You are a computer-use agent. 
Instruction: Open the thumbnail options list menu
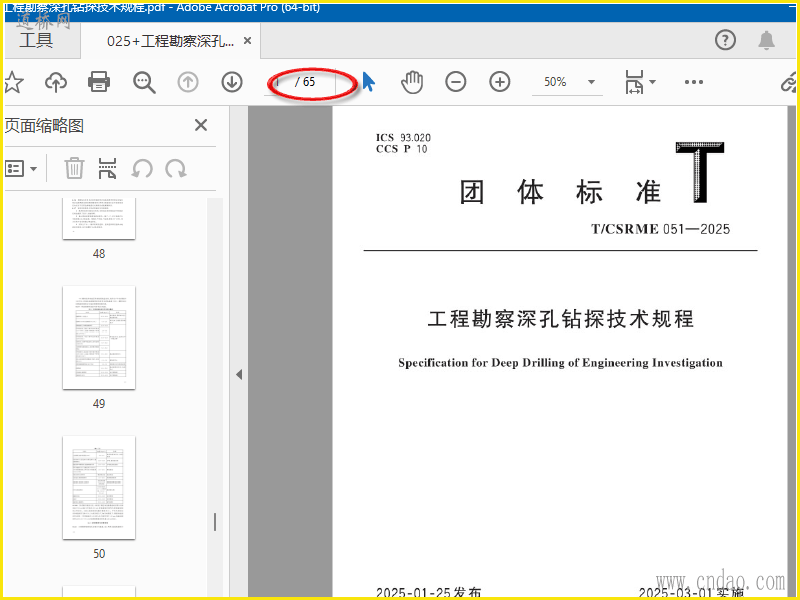(21, 168)
